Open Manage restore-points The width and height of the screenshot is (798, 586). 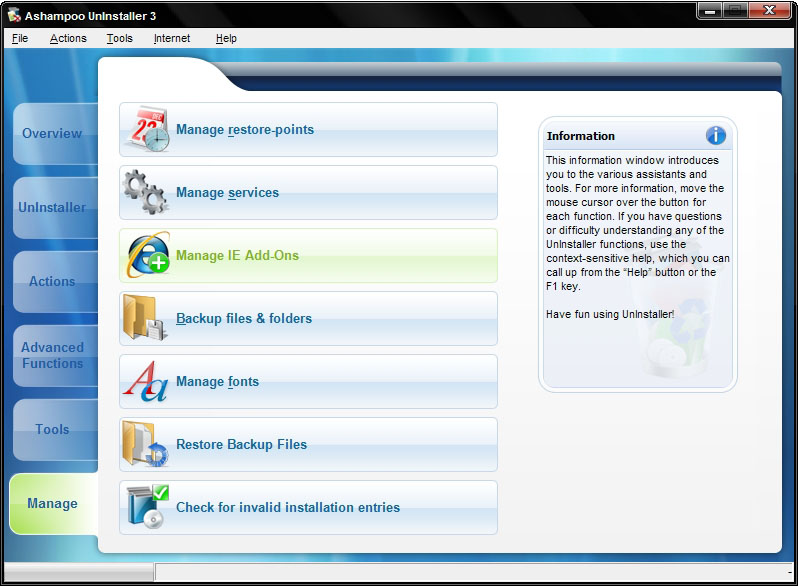click(308, 129)
